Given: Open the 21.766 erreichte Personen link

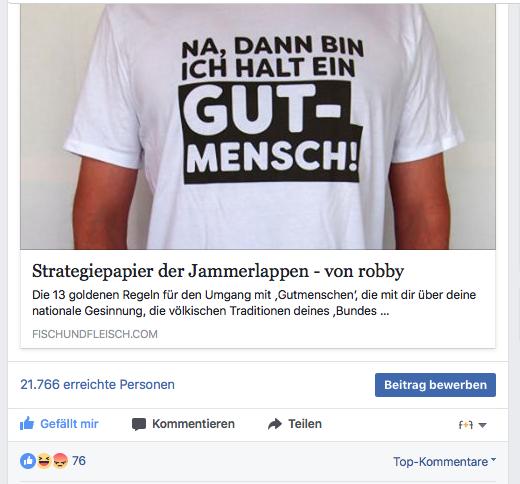Looking at the screenshot, I should point(97,384).
